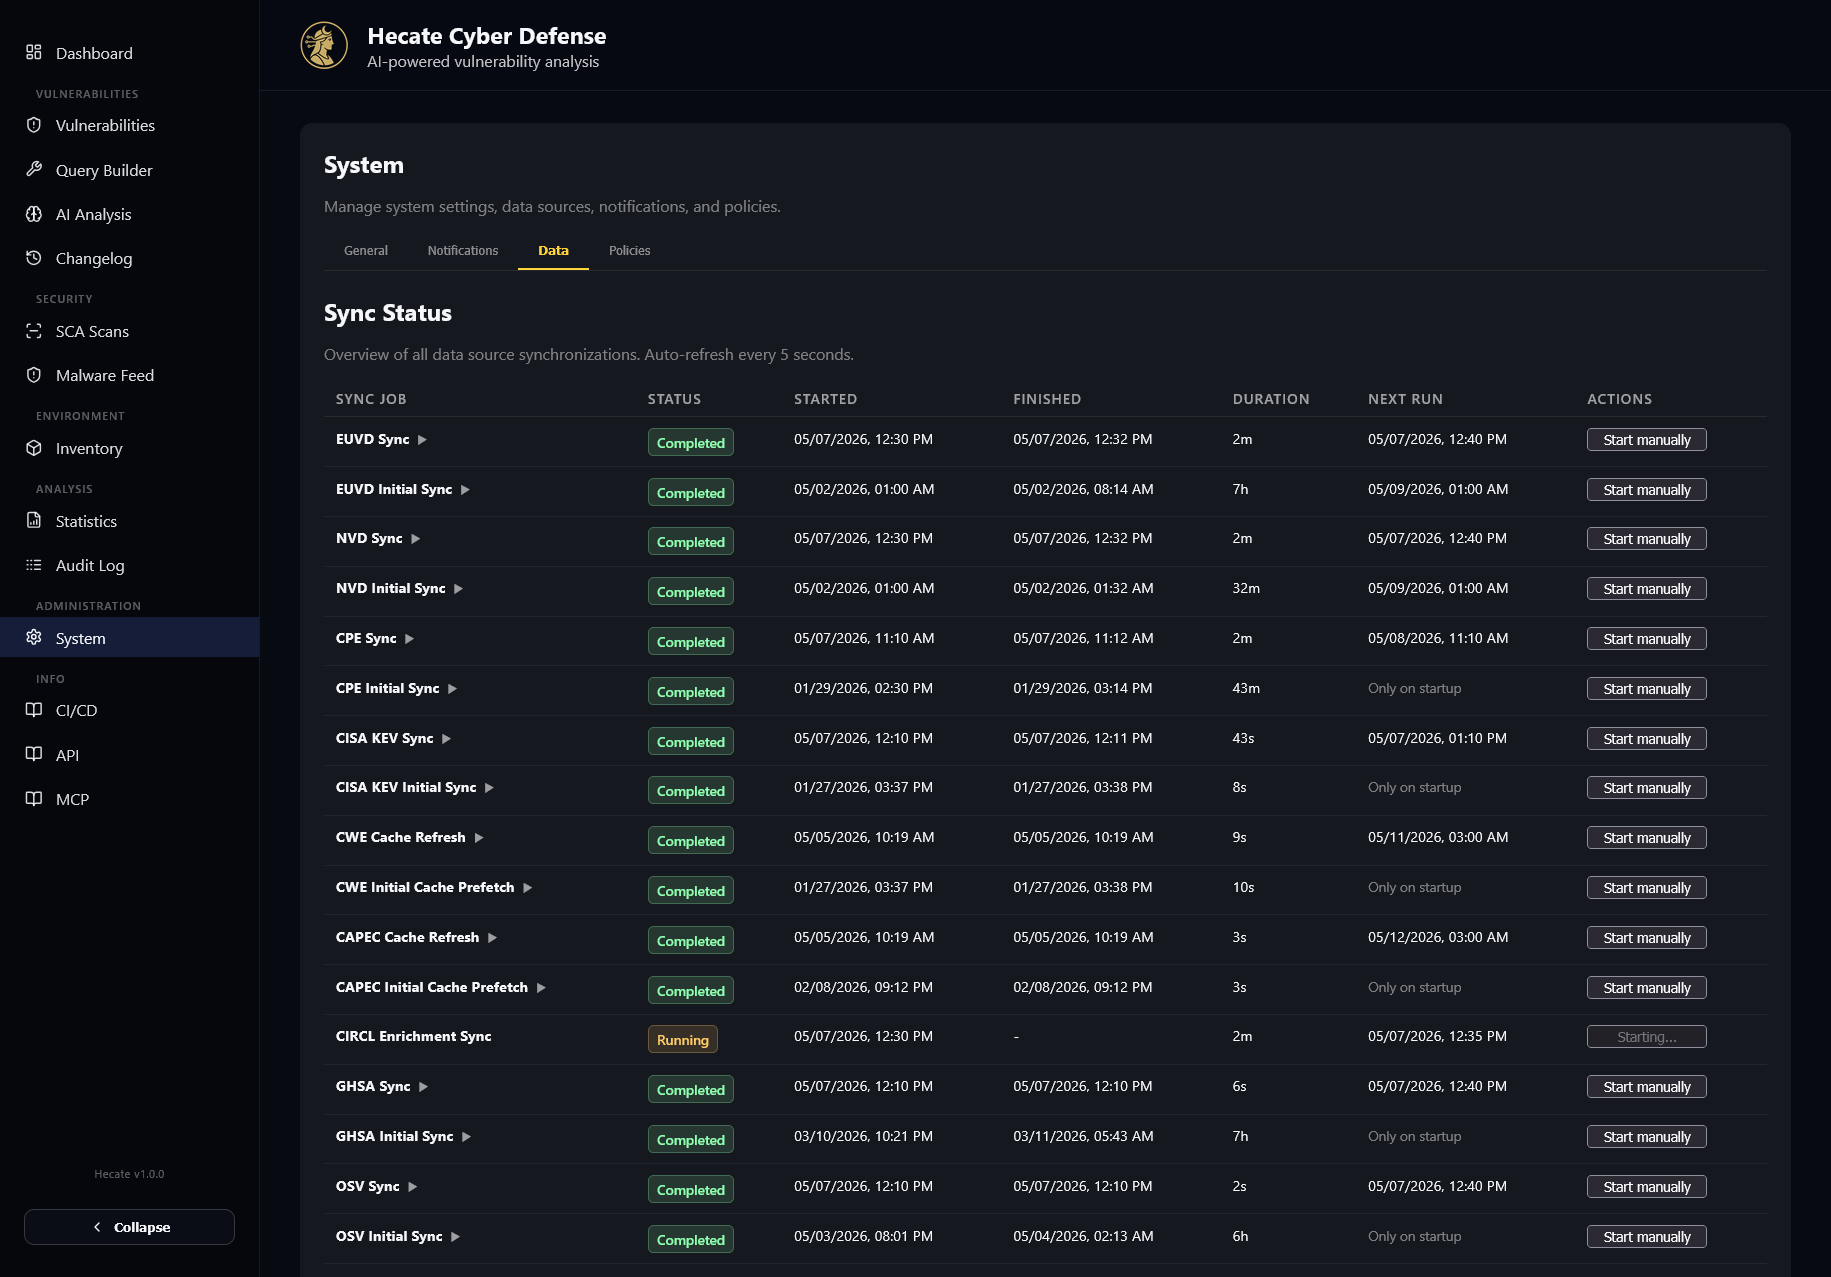Switch to the General tab
This screenshot has width=1831, height=1277.
[366, 251]
